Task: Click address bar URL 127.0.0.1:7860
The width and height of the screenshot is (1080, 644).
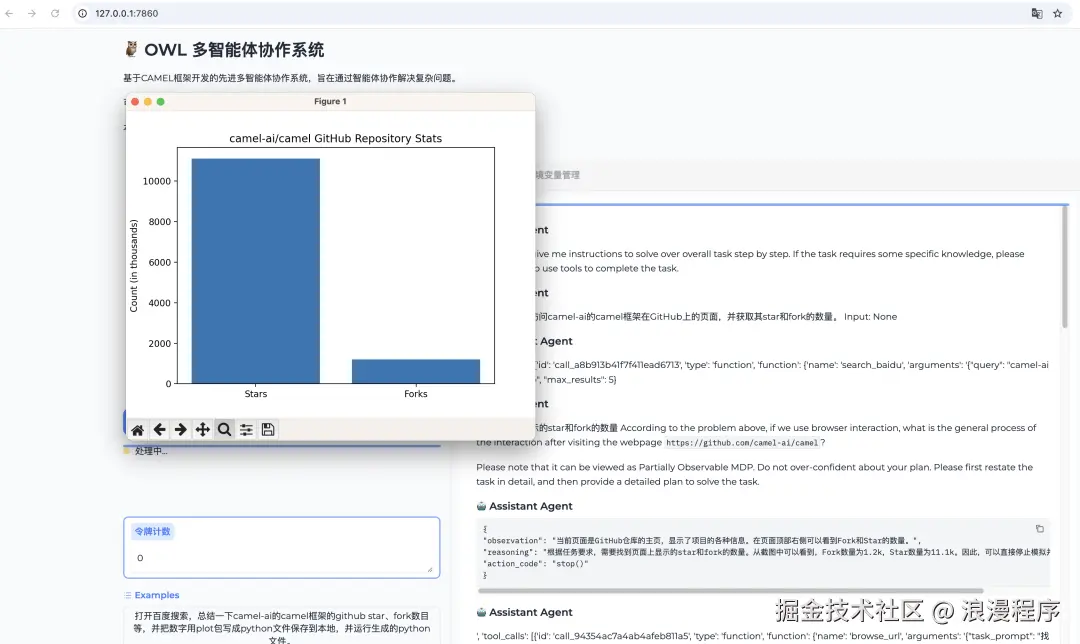Action: (x=127, y=13)
